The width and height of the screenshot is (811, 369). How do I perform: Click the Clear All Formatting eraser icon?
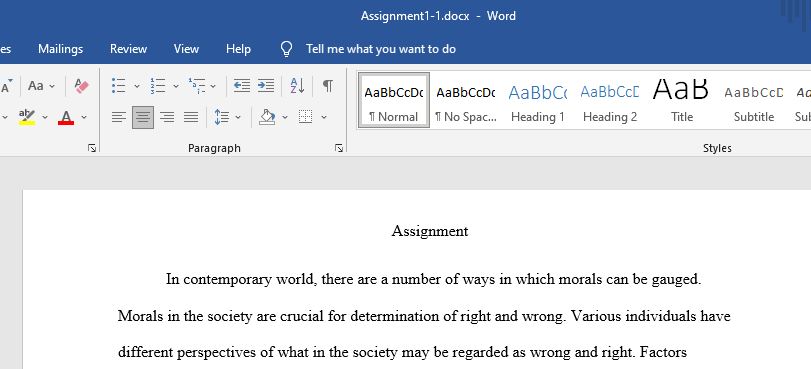pos(82,85)
